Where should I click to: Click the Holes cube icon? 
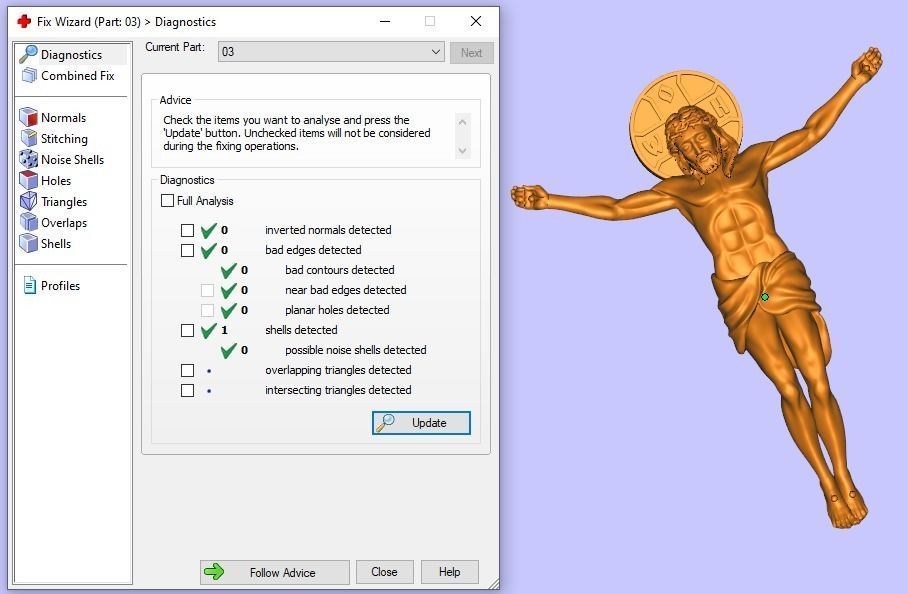(x=28, y=181)
